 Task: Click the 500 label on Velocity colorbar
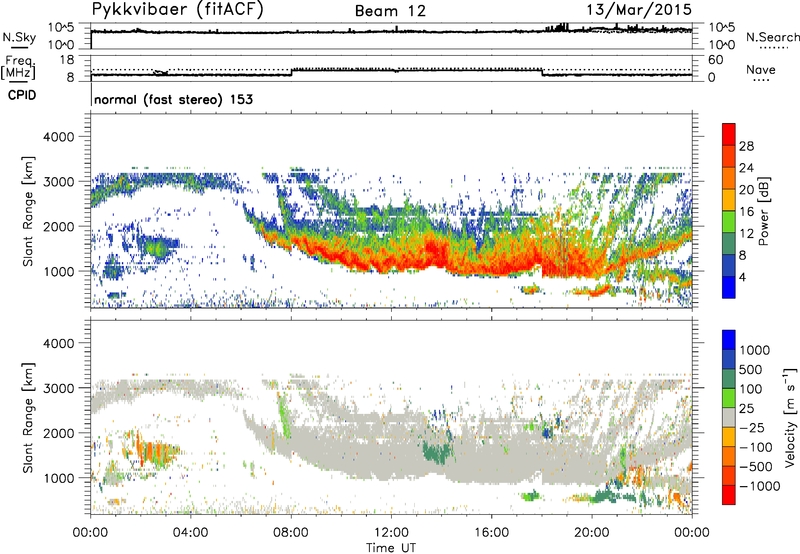pos(751,369)
